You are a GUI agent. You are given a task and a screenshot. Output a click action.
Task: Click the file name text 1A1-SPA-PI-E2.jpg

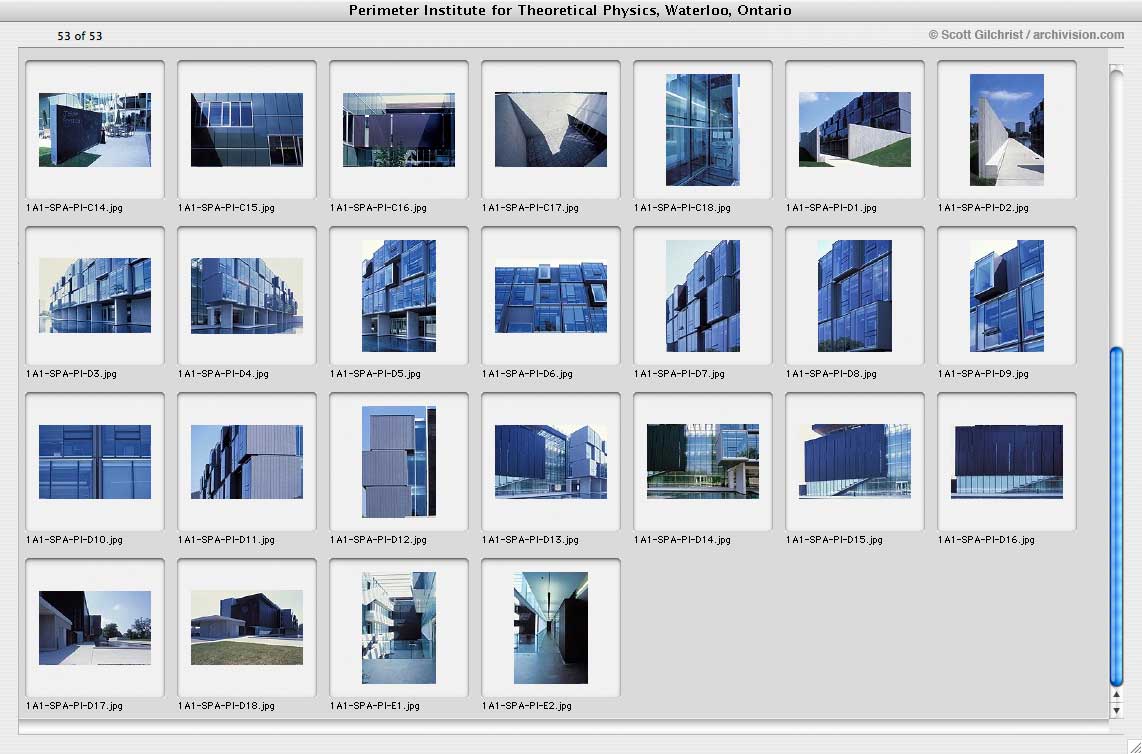(527, 706)
